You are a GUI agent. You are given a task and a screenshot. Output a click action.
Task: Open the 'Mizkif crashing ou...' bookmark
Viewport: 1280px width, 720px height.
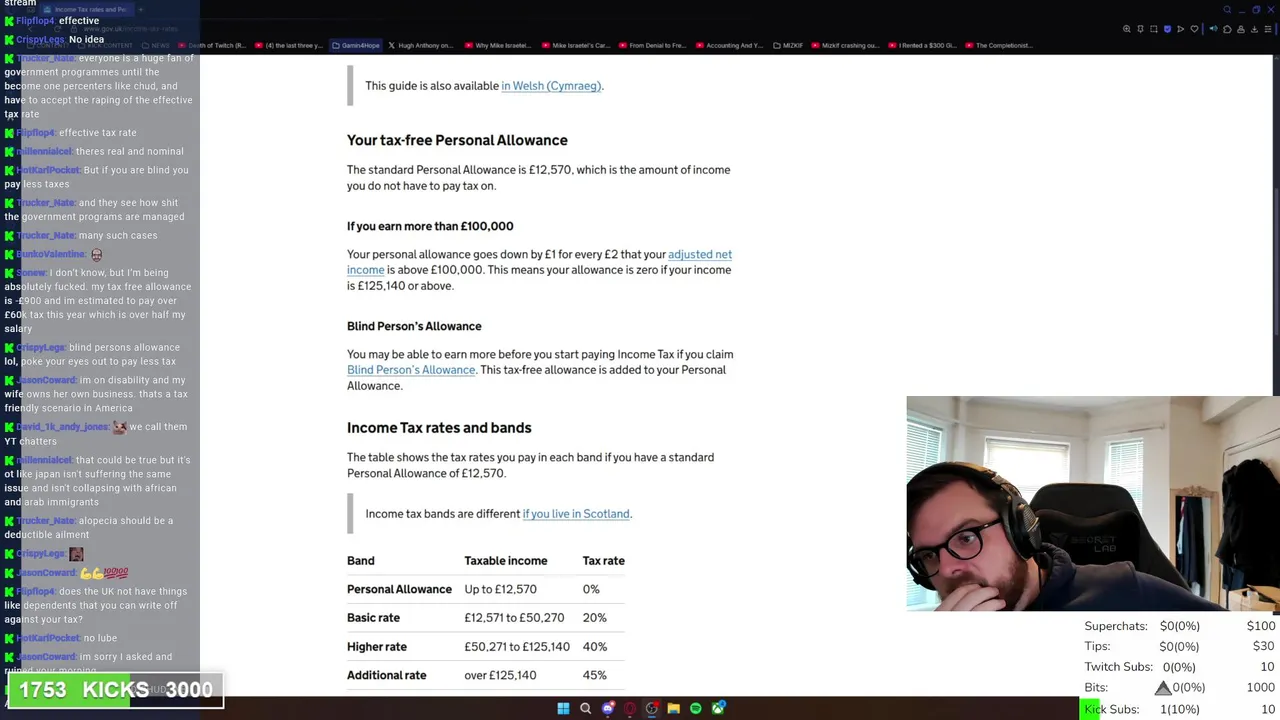pos(847,45)
